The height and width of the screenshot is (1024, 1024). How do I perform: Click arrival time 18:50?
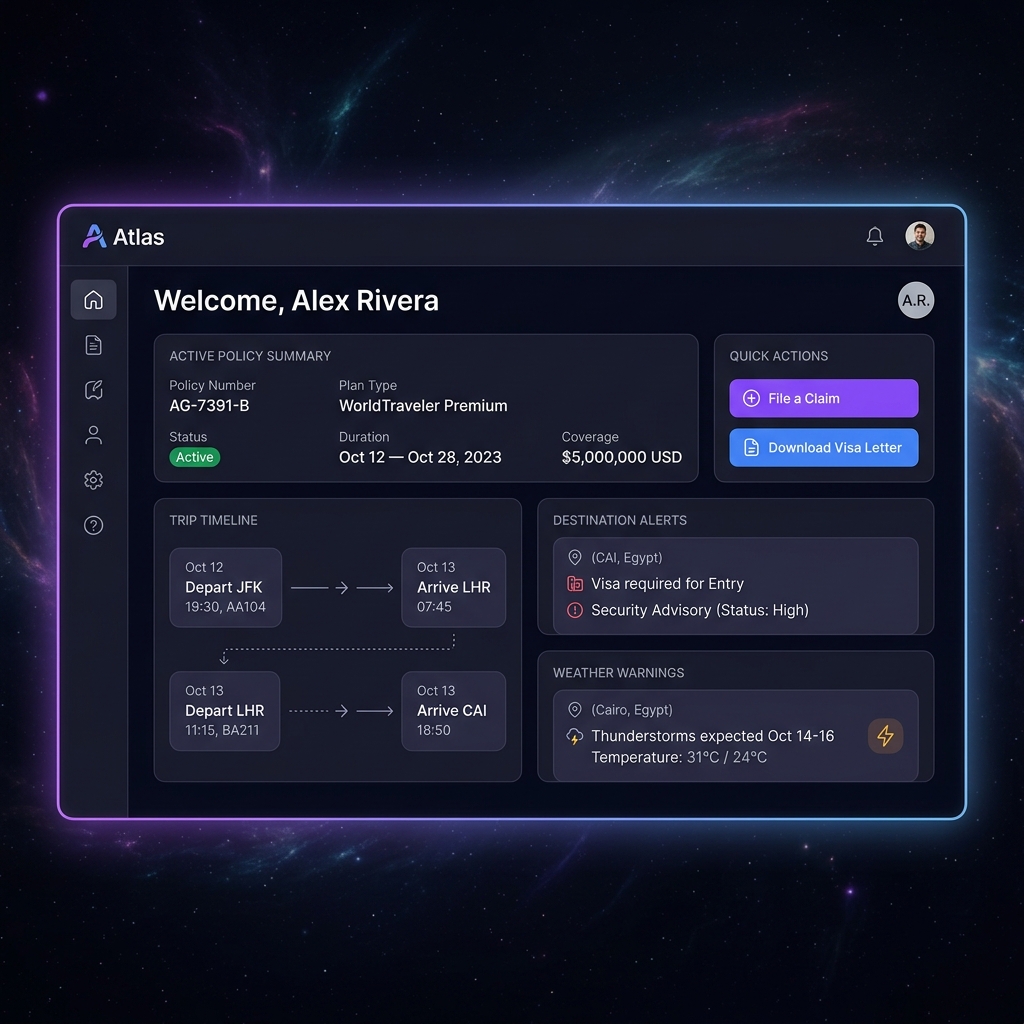[x=434, y=730]
